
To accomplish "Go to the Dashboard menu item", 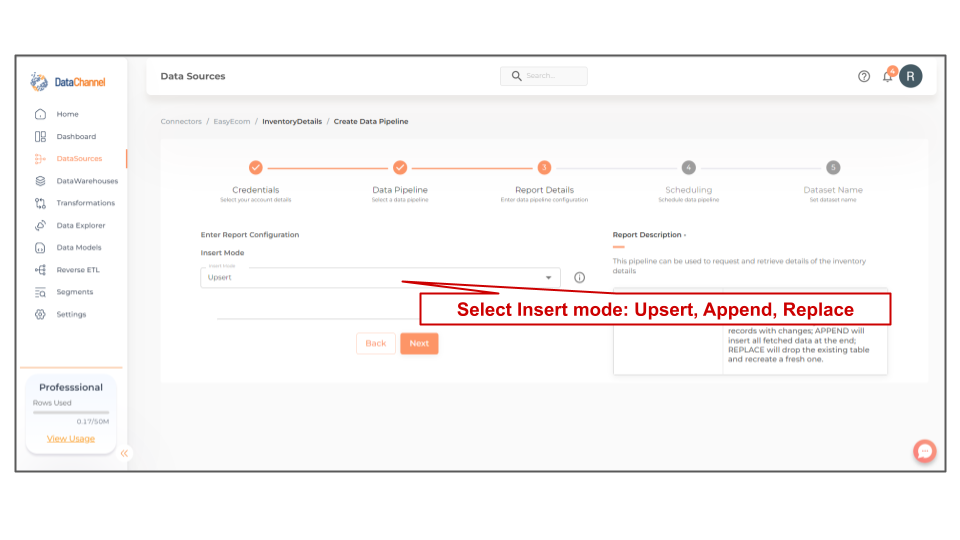I will [76, 137].
